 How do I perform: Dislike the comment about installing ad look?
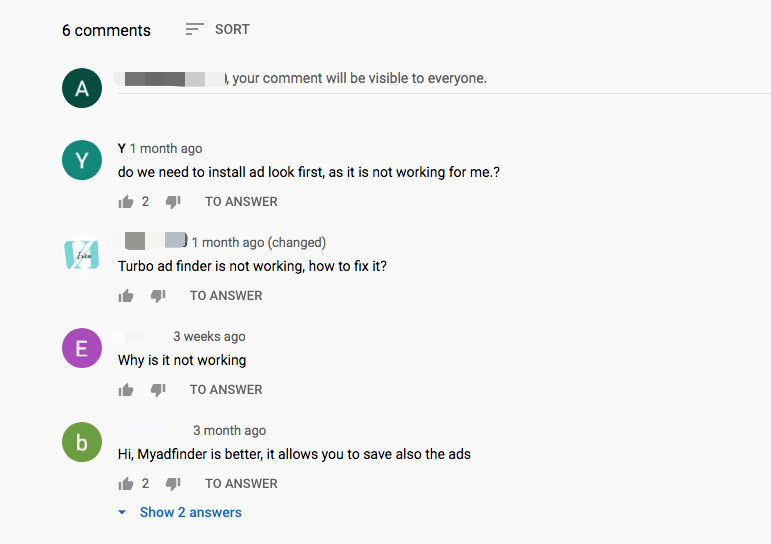pos(173,202)
